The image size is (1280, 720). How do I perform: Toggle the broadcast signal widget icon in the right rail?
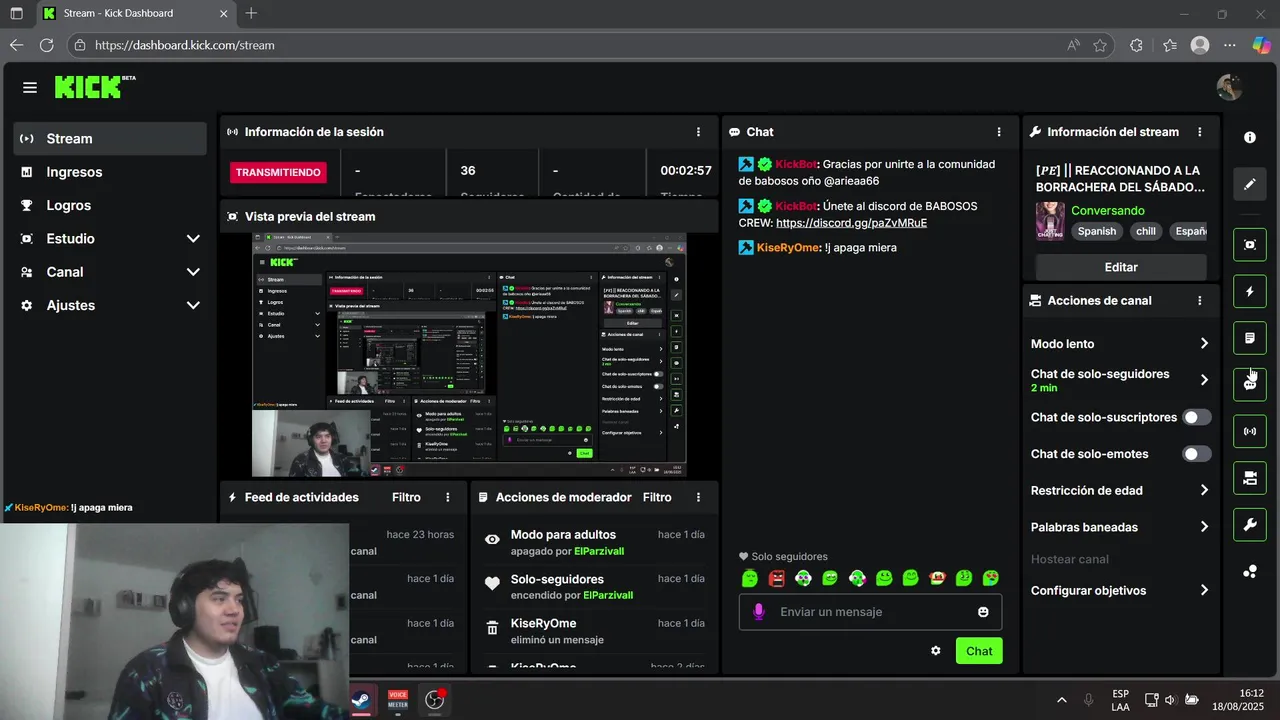(1250, 431)
